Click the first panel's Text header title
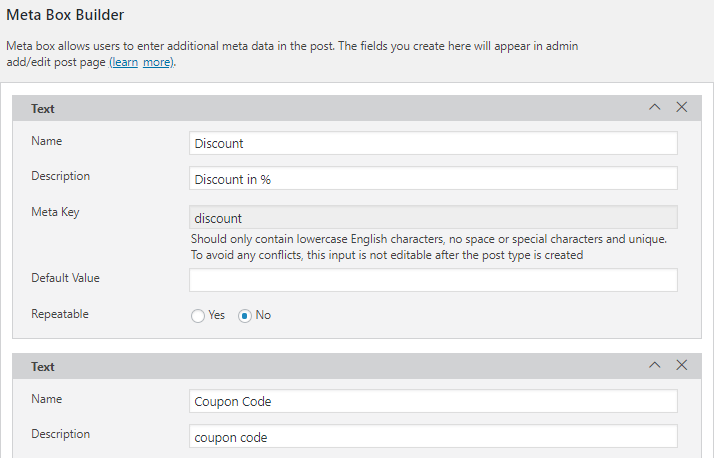 click(x=43, y=109)
